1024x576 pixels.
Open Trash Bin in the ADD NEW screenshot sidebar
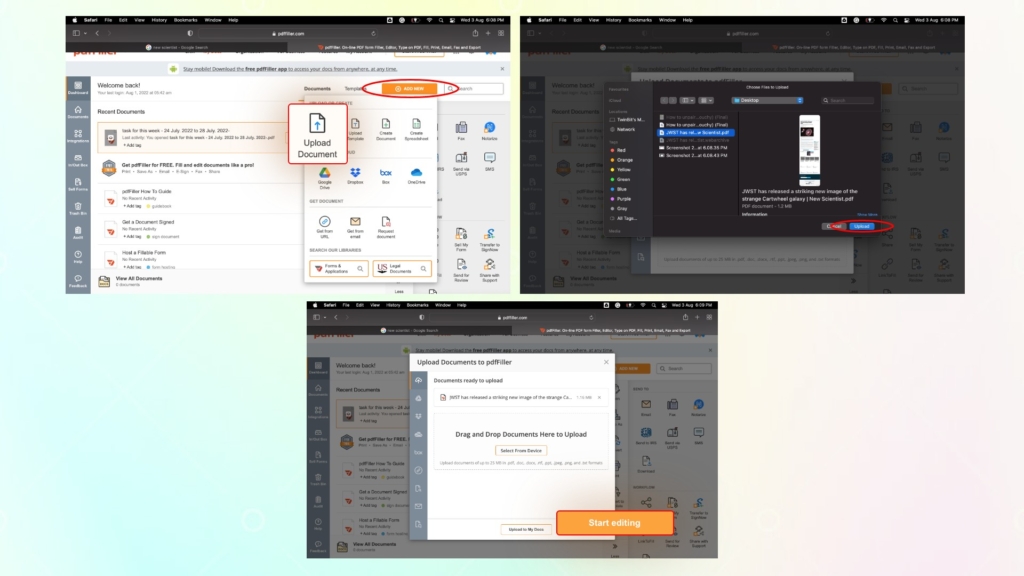pyautogui.click(x=78, y=208)
